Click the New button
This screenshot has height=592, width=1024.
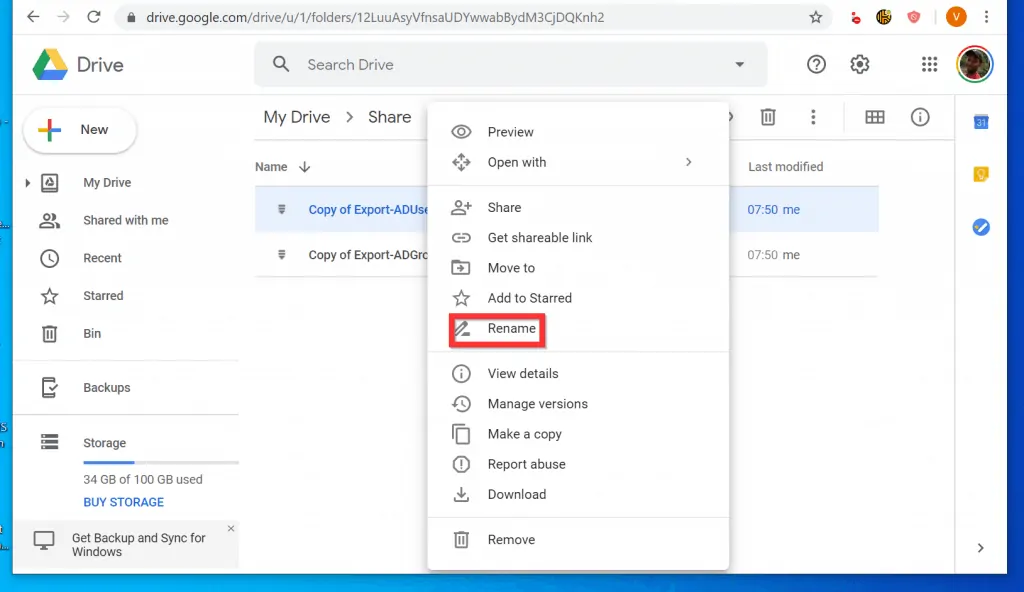coord(79,129)
